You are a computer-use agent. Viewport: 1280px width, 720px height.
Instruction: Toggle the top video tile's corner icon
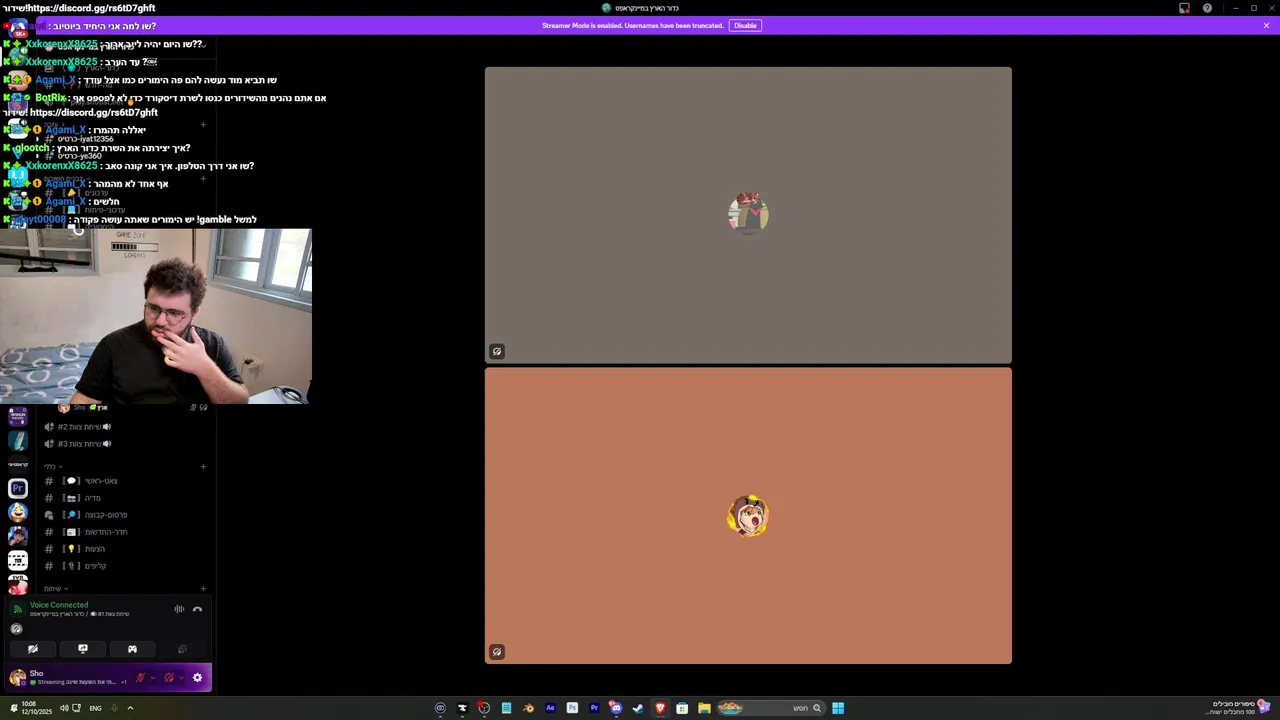point(497,351)
